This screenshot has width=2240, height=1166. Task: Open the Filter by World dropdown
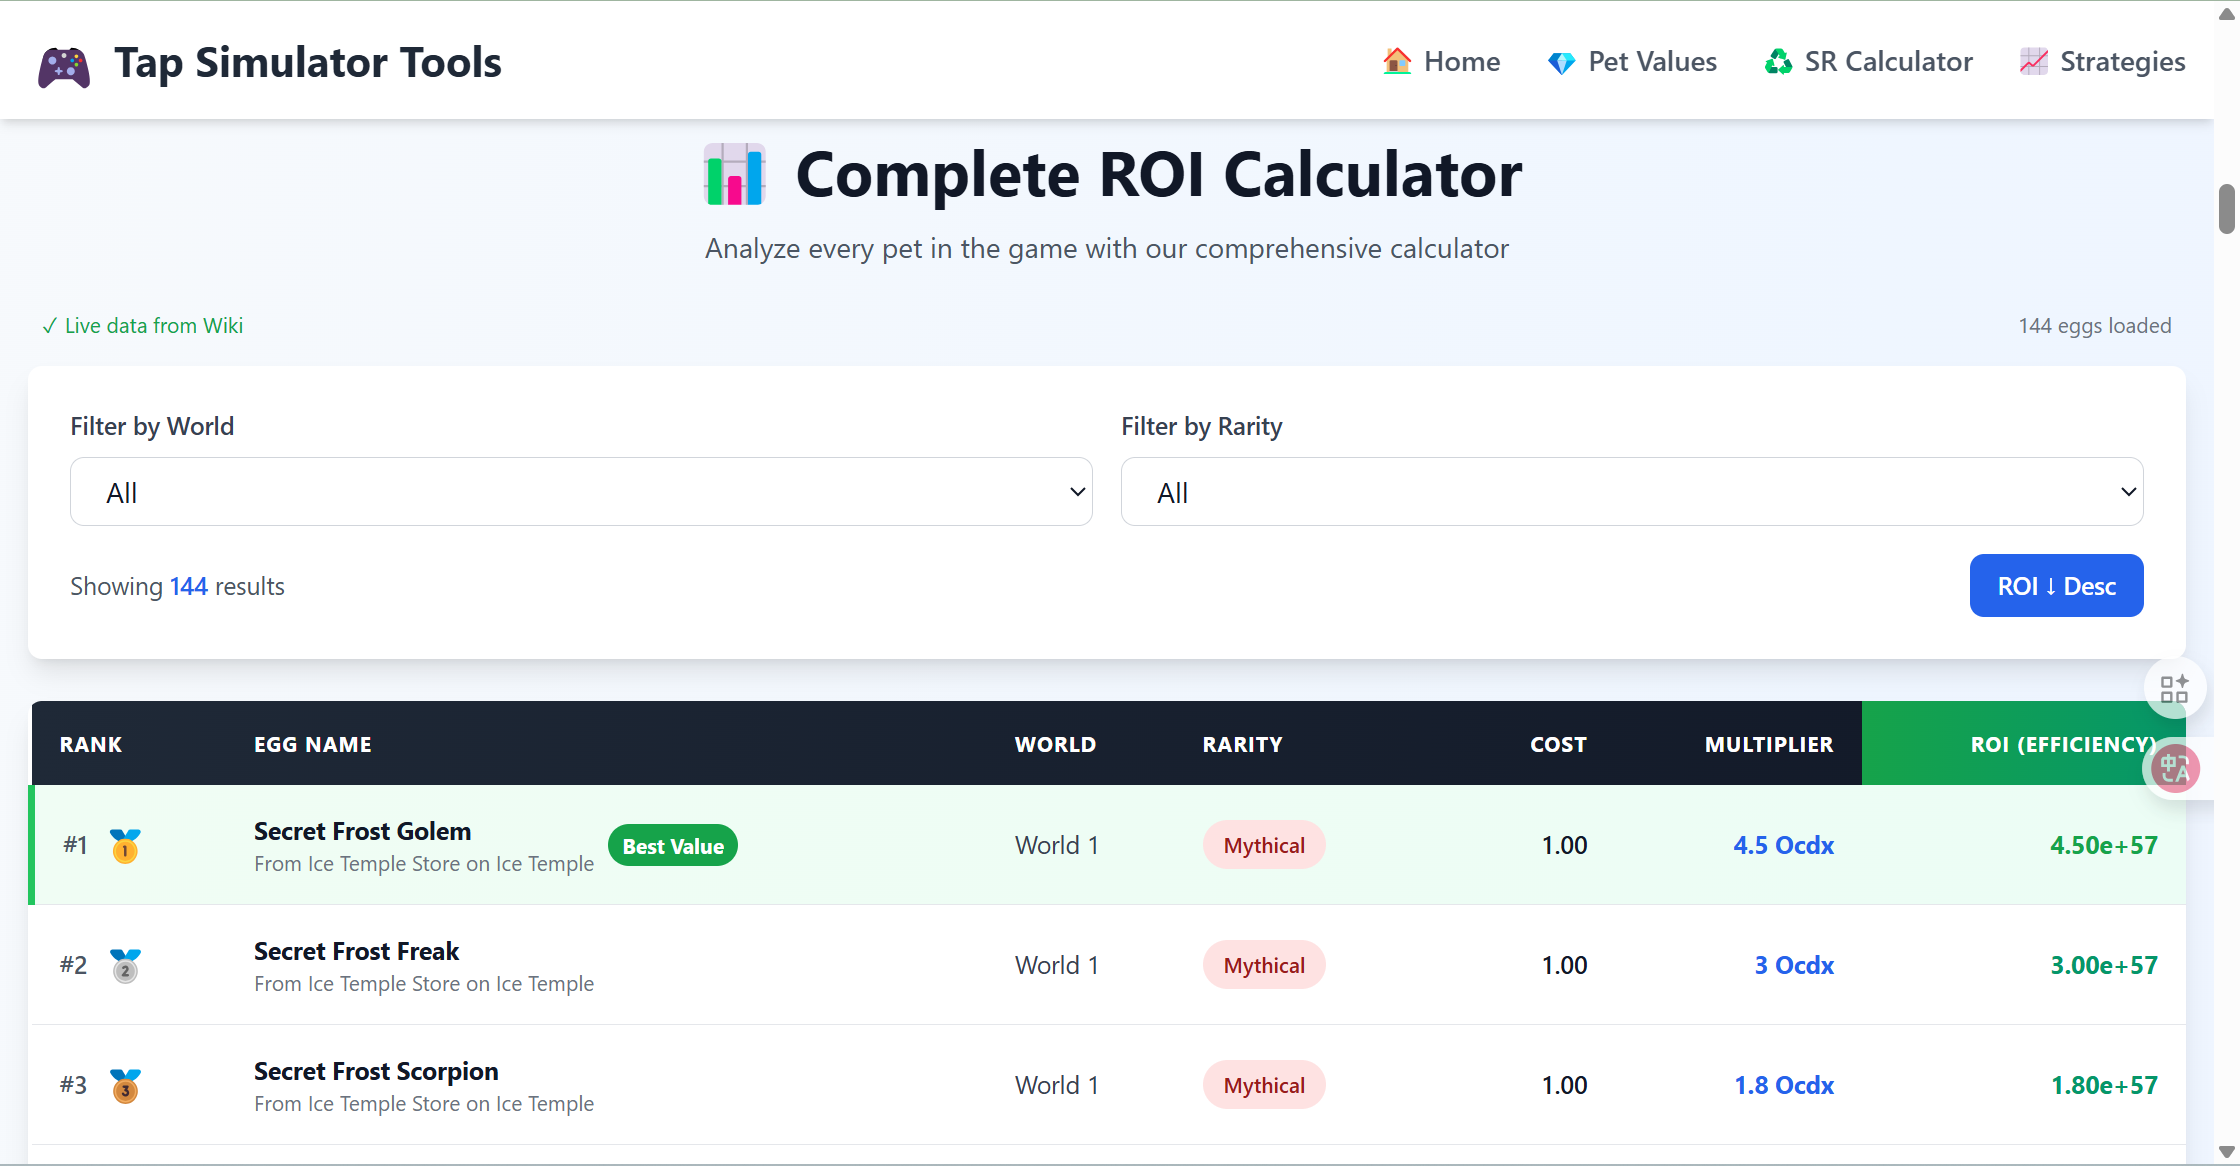coord(580,491)
